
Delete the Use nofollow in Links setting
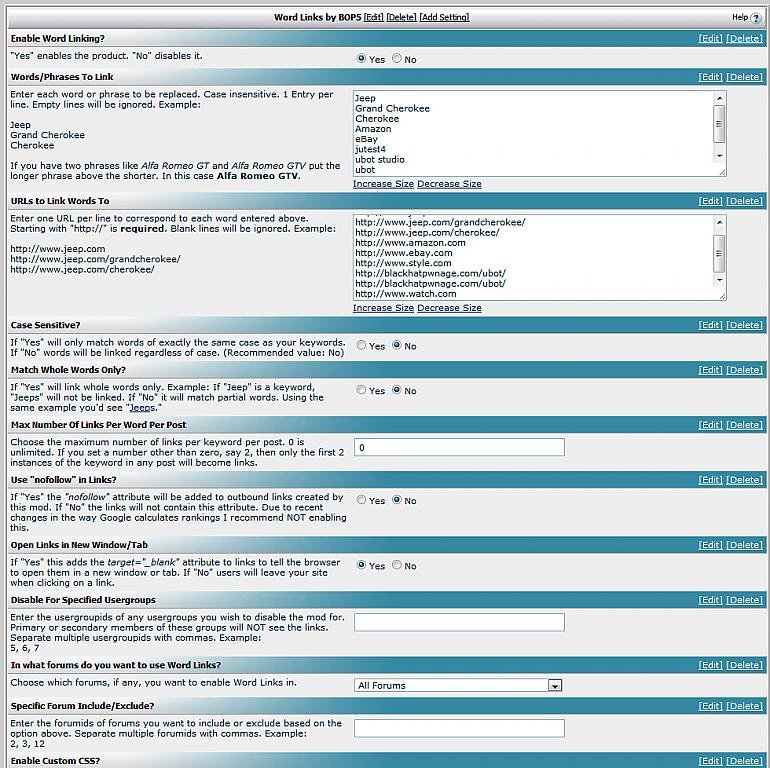(x=744, y=480)
